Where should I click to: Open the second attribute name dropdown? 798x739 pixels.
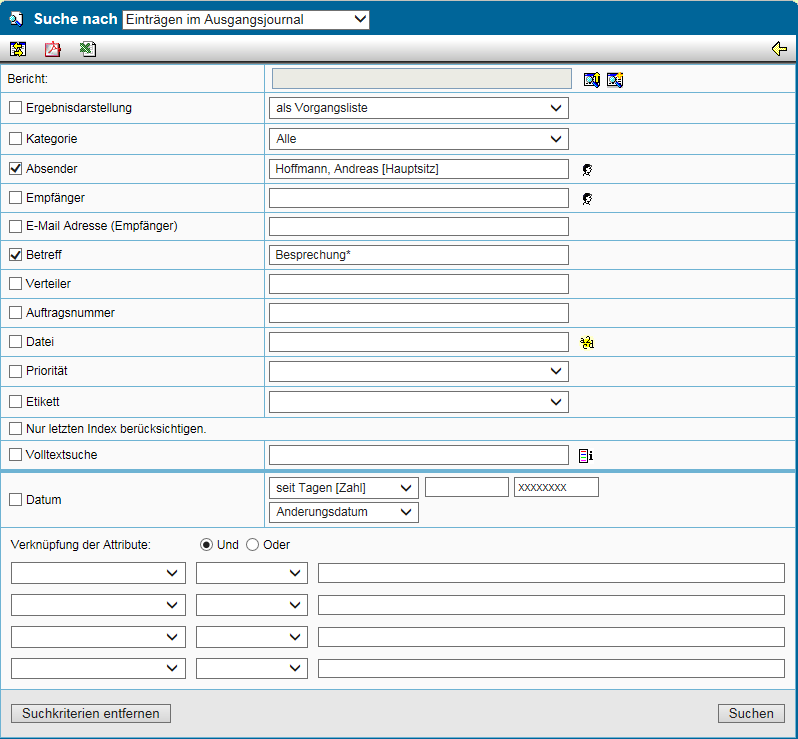coord(98,605)
